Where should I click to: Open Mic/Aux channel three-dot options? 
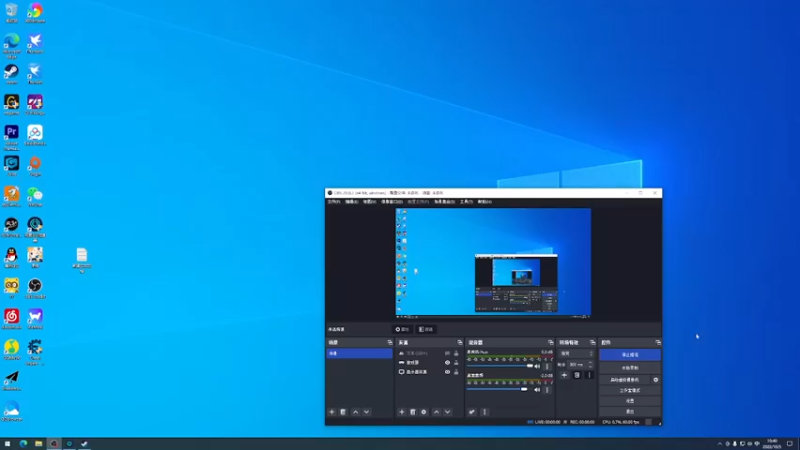(x=547, y=366)
